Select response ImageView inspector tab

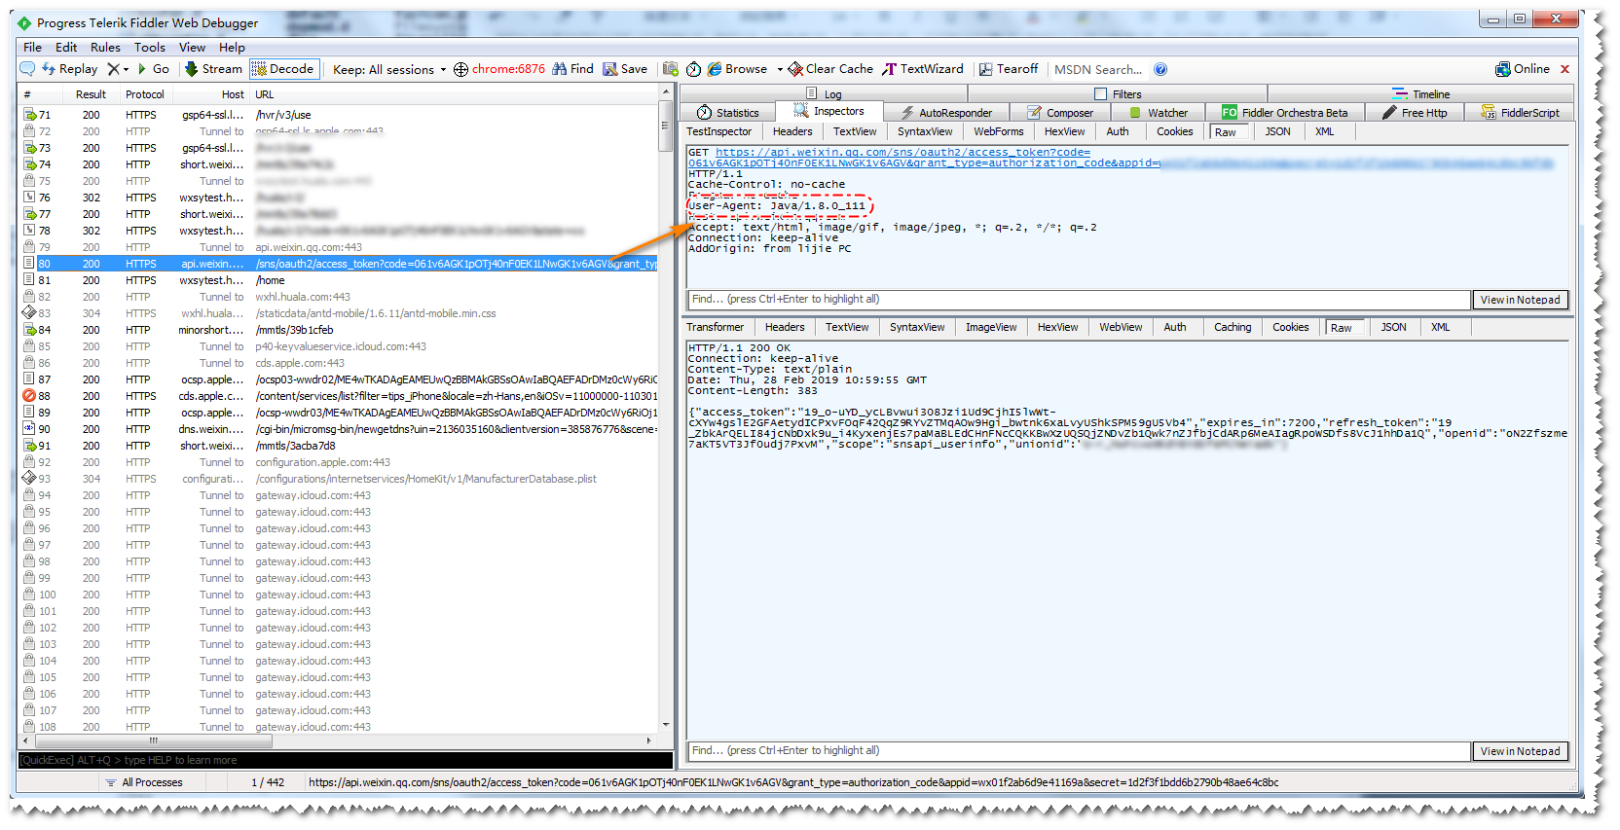991,328
